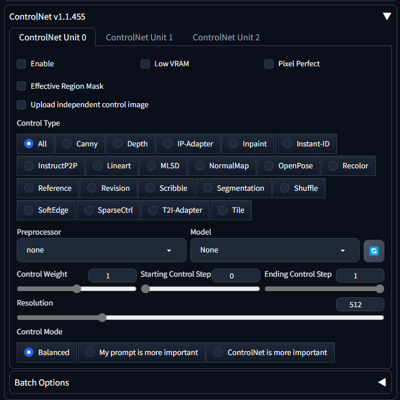Image resolution: width=400 pixels, height=400 pixels.
Task: Pick the IP-Adapter control type
Action: [x=188, y=144]
